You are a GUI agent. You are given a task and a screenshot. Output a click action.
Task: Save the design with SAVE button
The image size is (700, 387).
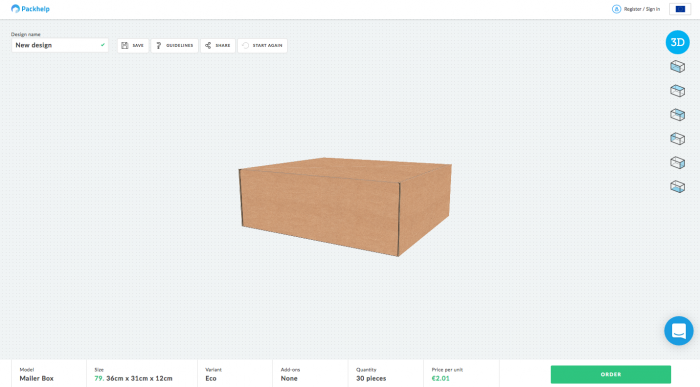(x=133, y=46)
